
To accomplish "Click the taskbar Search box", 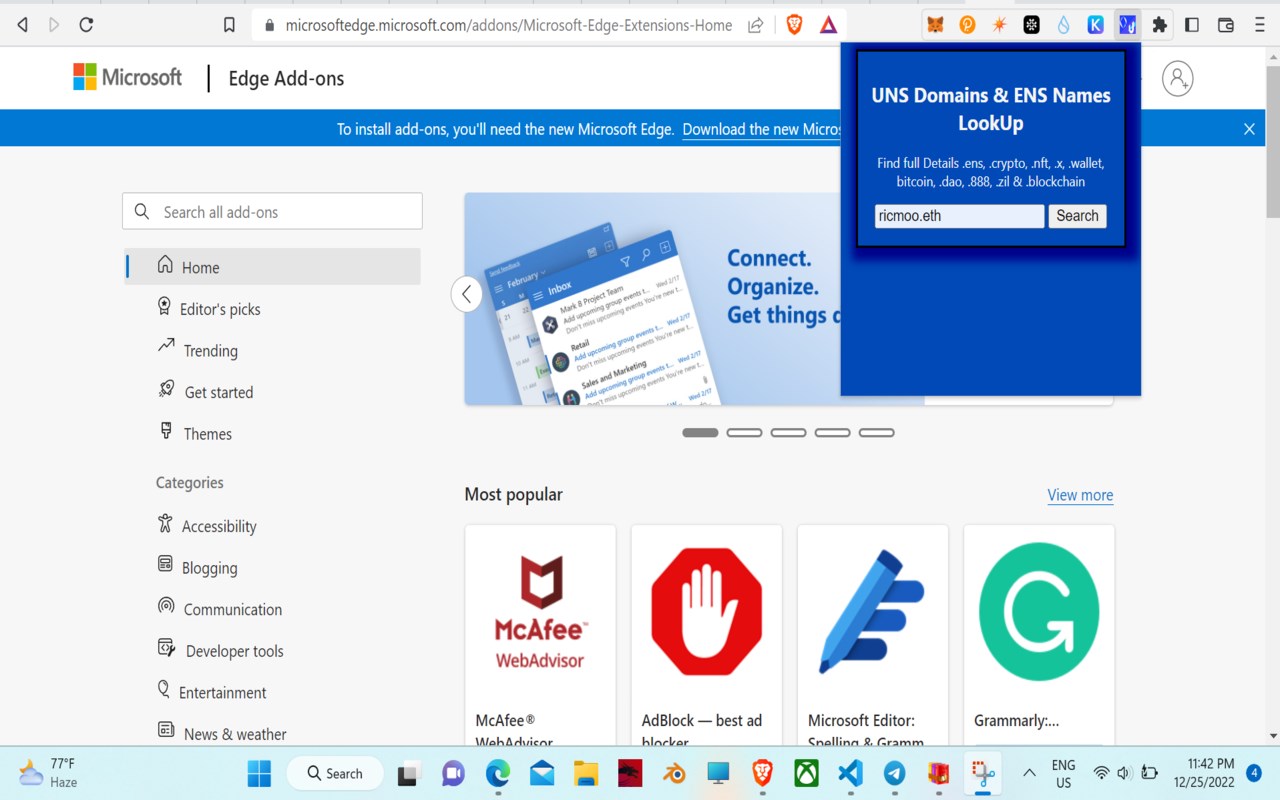I will (335, 773).
